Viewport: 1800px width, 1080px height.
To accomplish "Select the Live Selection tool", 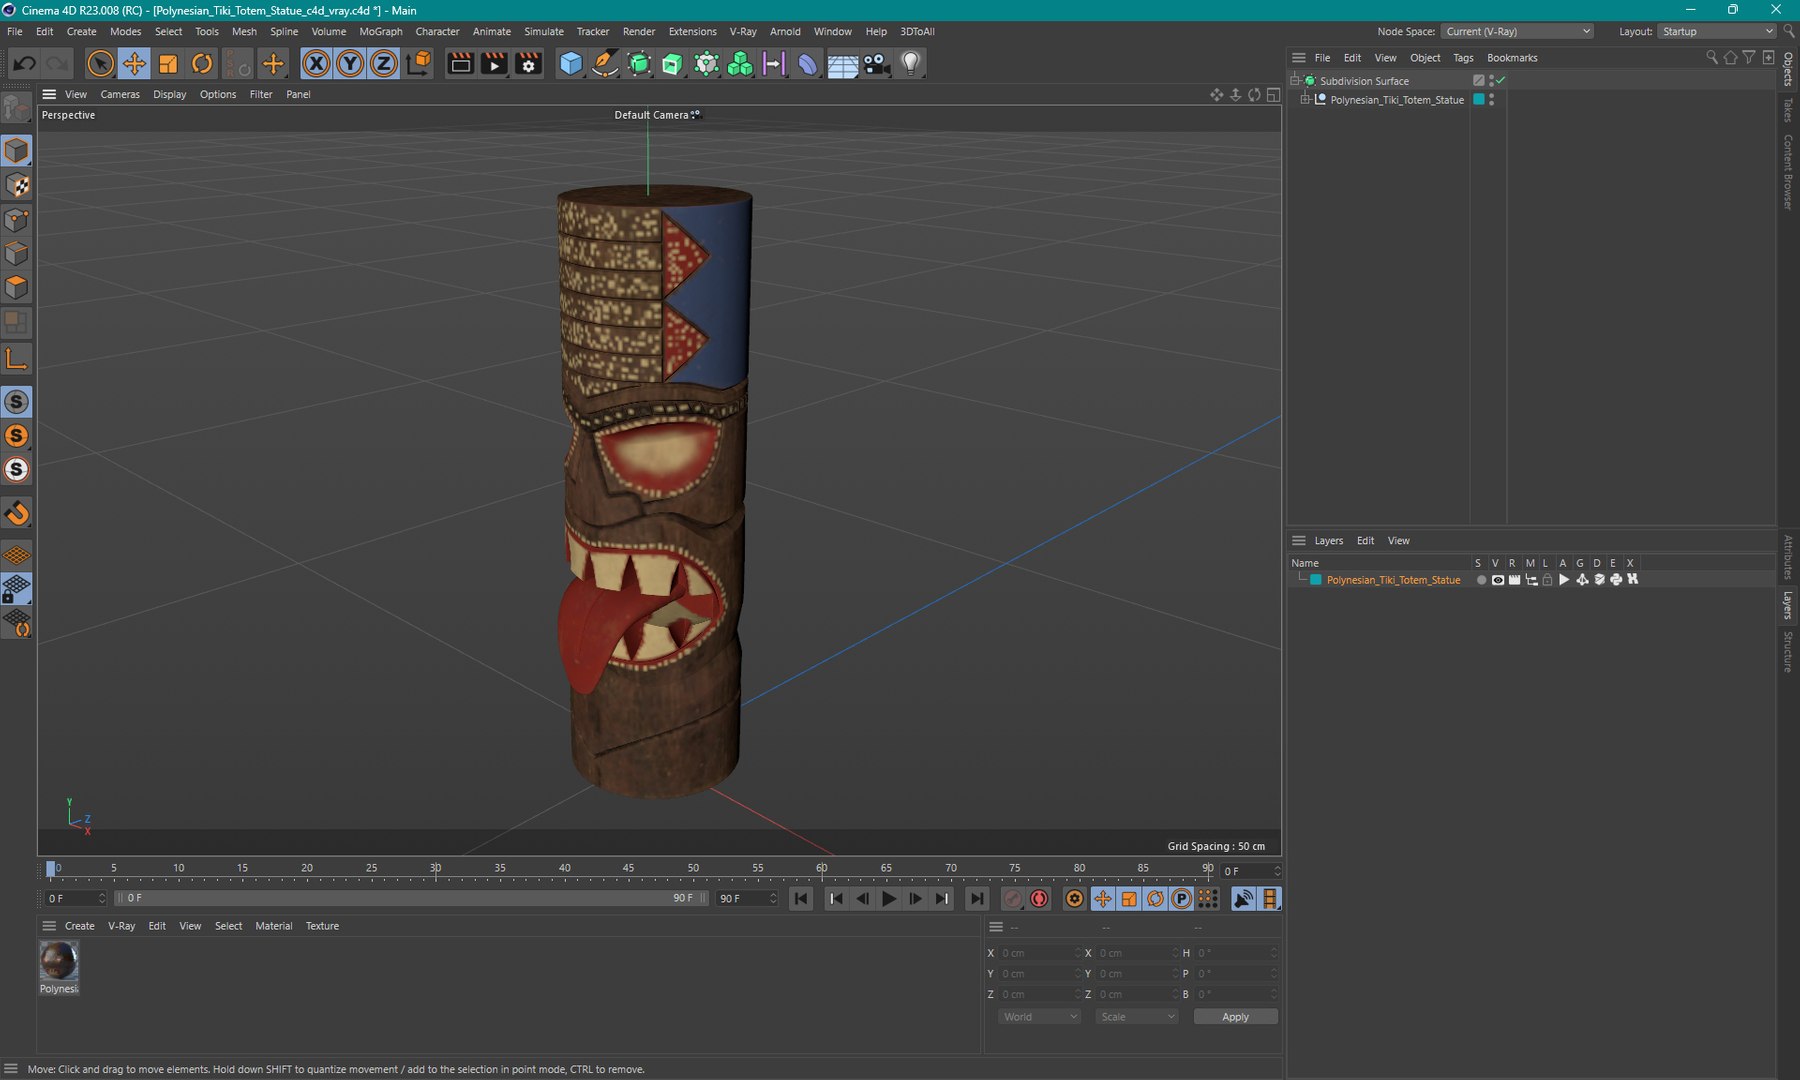I will (x=100, y=64).
